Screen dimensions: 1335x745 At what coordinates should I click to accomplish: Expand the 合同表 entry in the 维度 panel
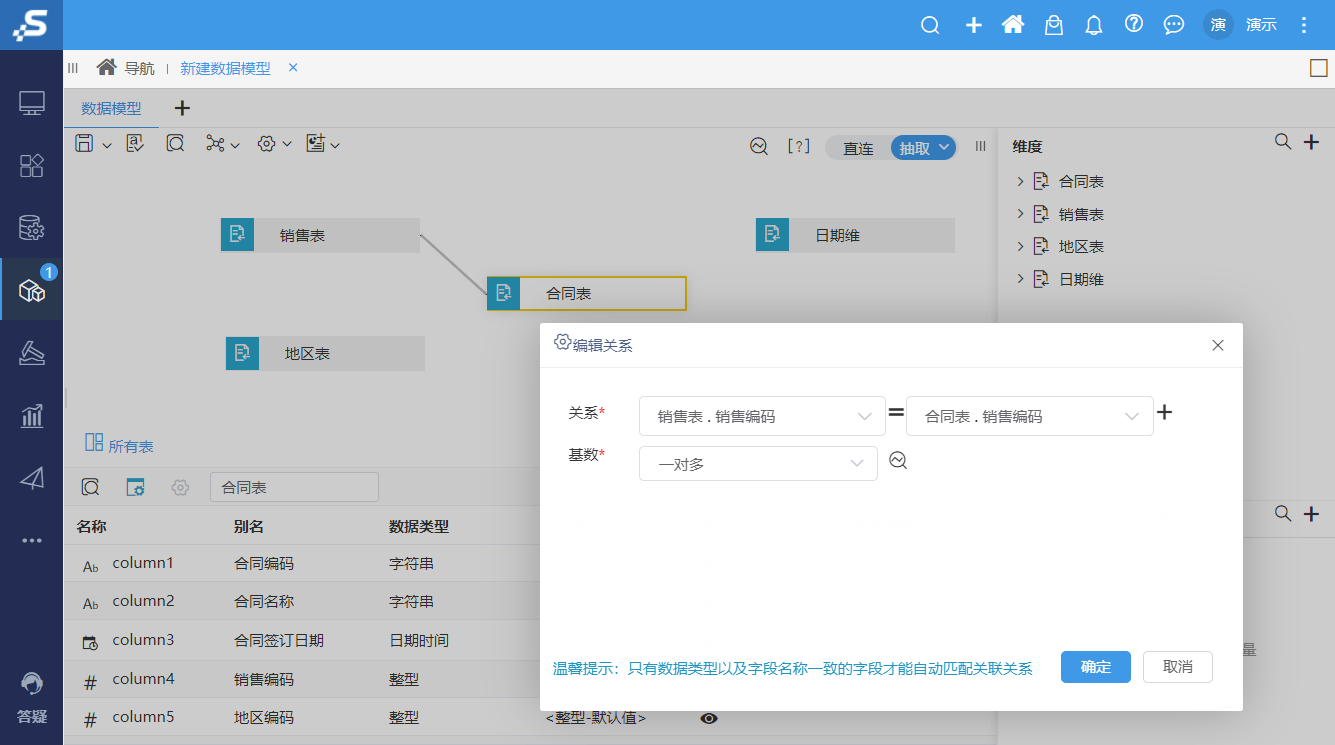click(x=1021, y=181)
